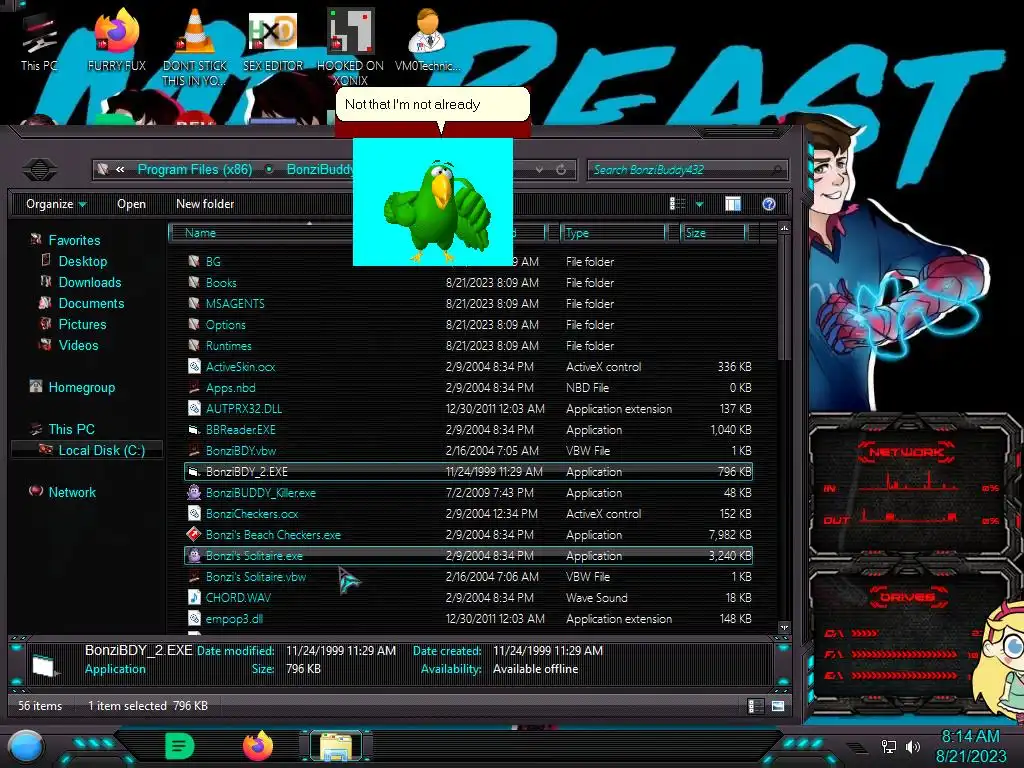Select This PC in navigation pane
This screenshot has height=768, width=1024.
point(71,429)
